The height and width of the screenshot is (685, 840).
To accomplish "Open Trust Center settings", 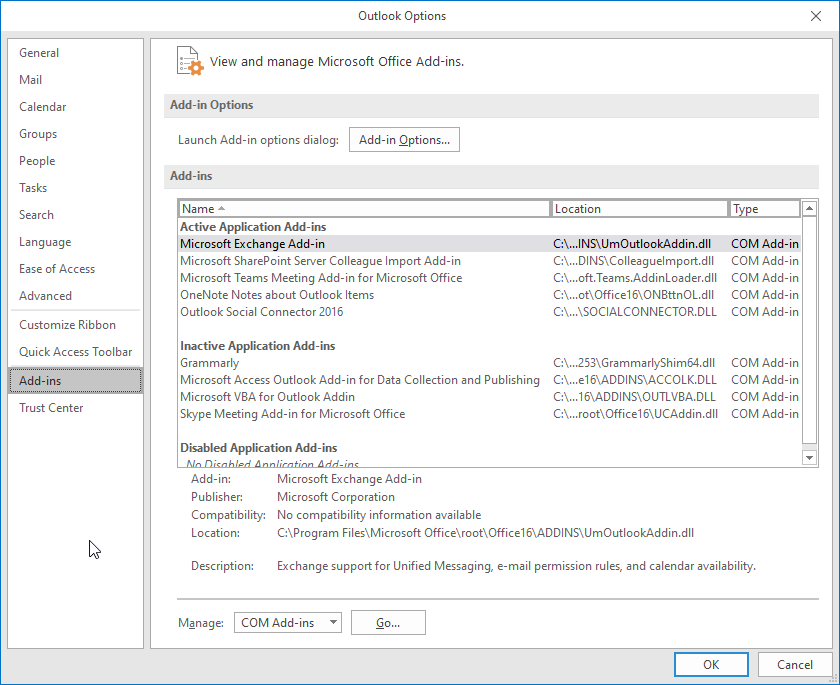I will pos(76,408).
